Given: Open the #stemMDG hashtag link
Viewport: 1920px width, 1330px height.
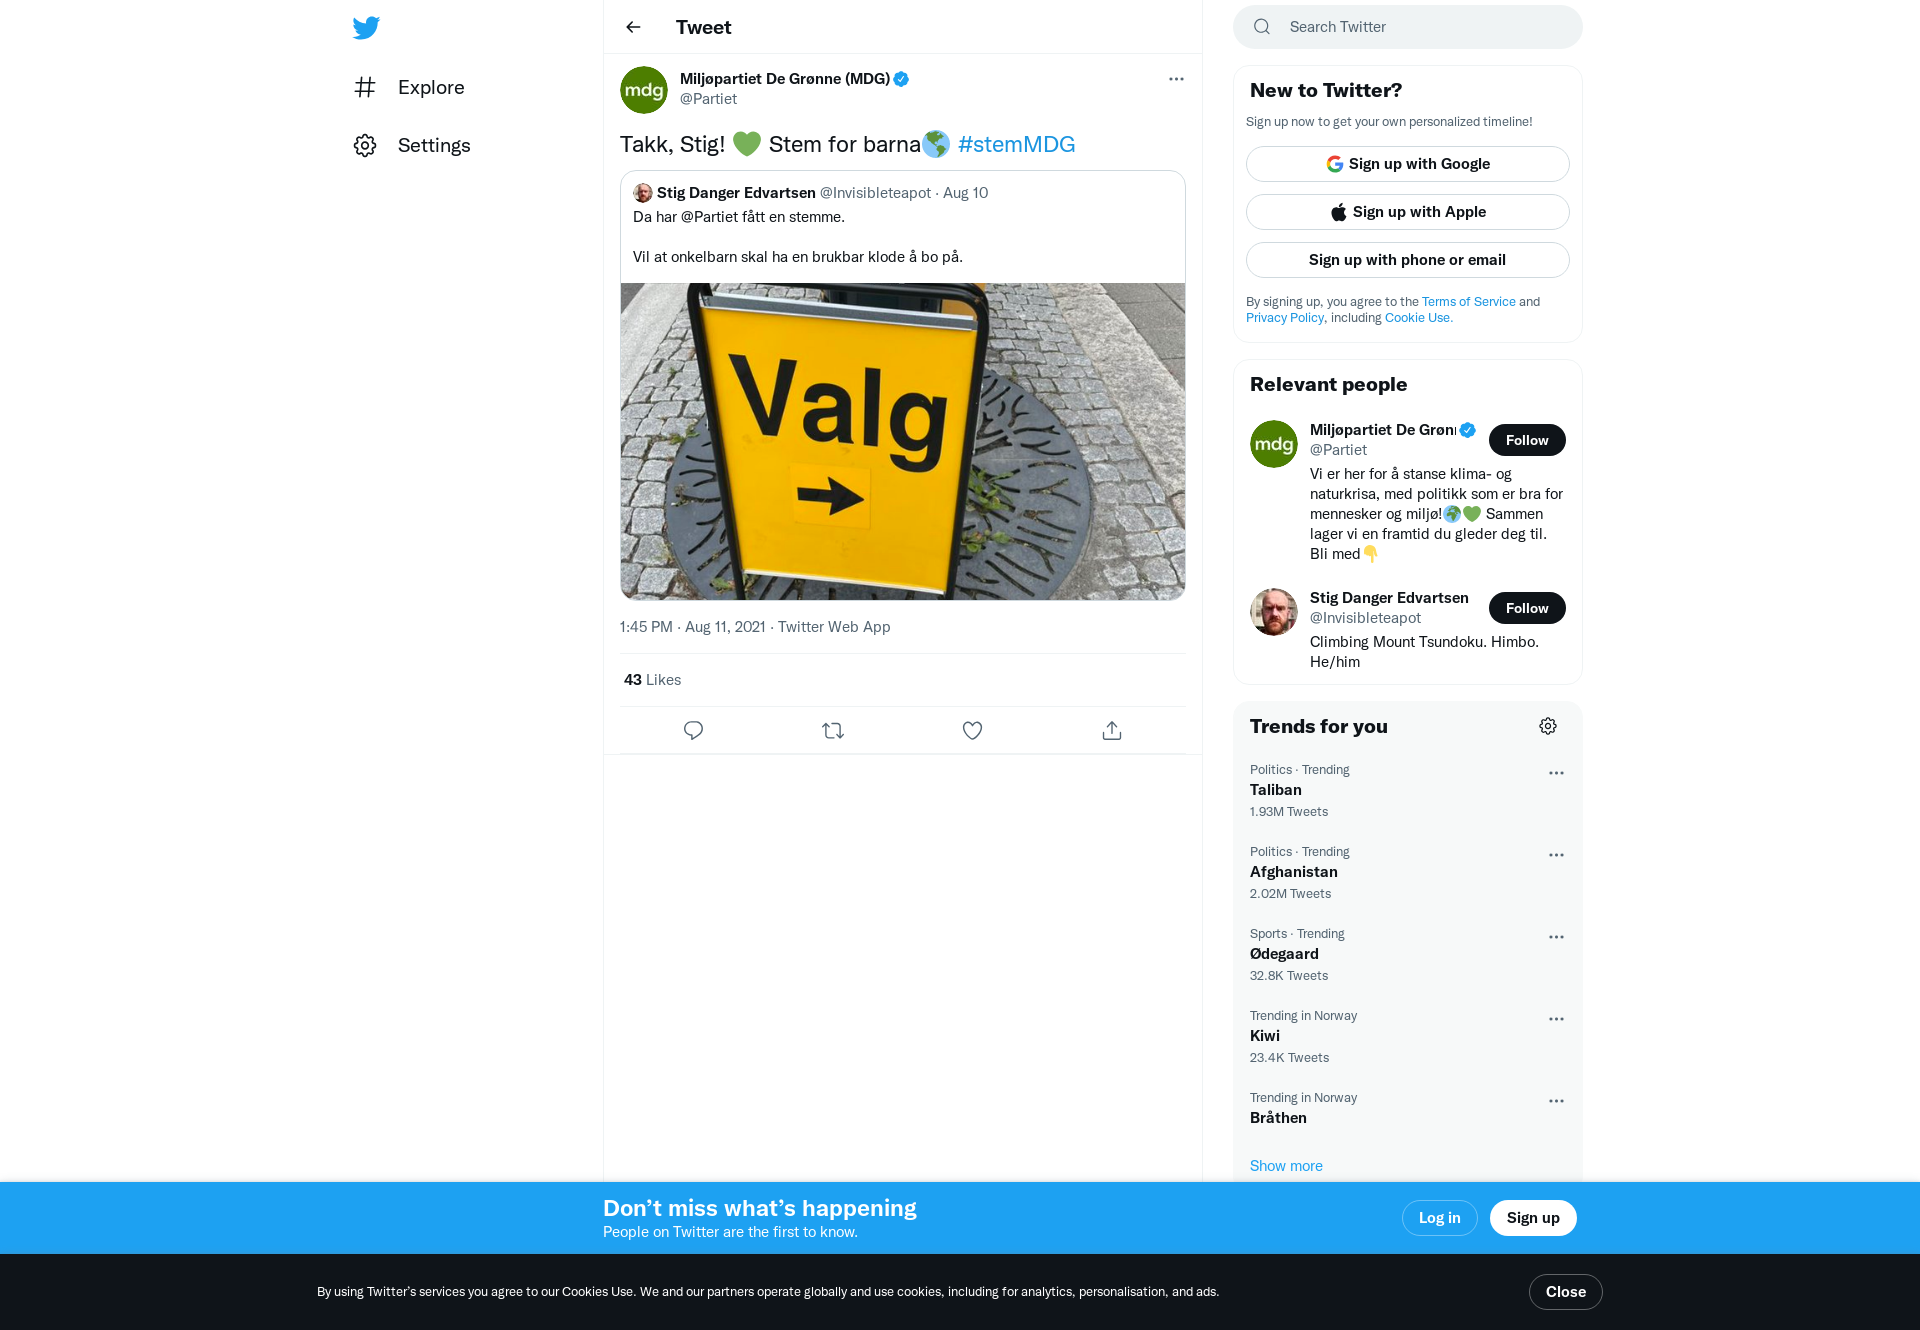Looking at the screenshot, I should coord(1016,144).
